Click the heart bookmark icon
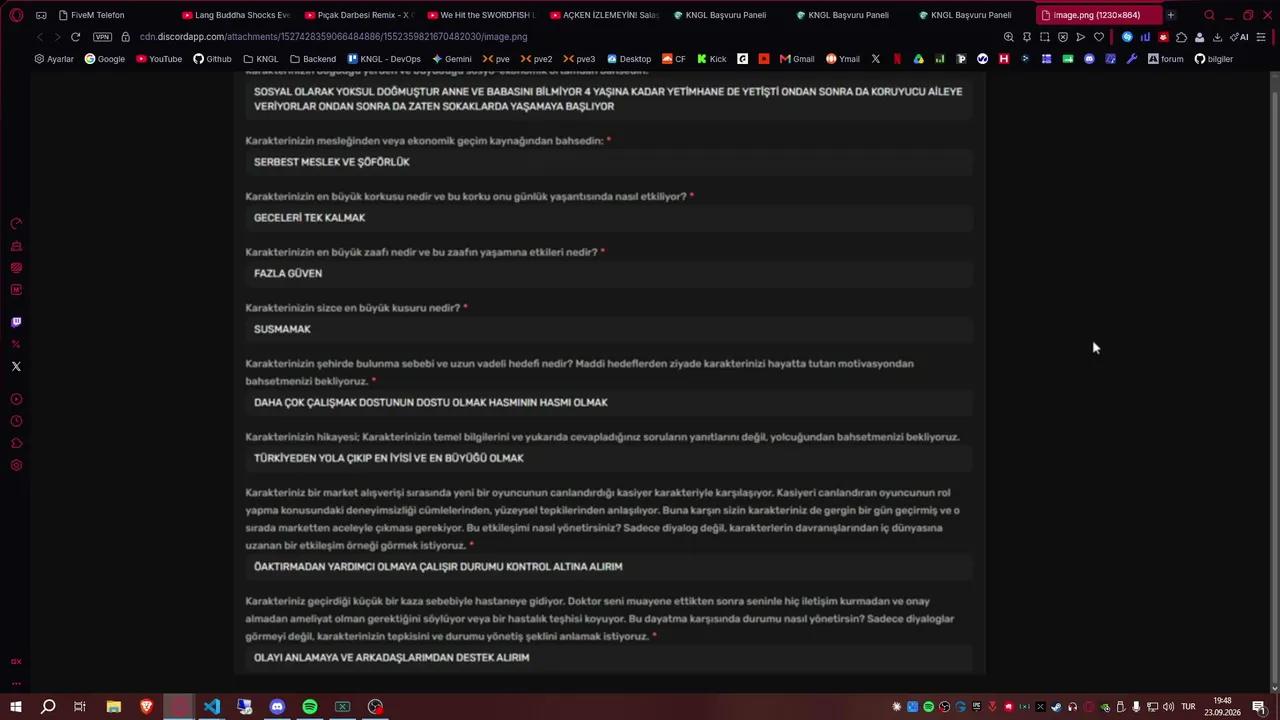The width and height of the screenshot is (1280, 720). pos(1098,37)
